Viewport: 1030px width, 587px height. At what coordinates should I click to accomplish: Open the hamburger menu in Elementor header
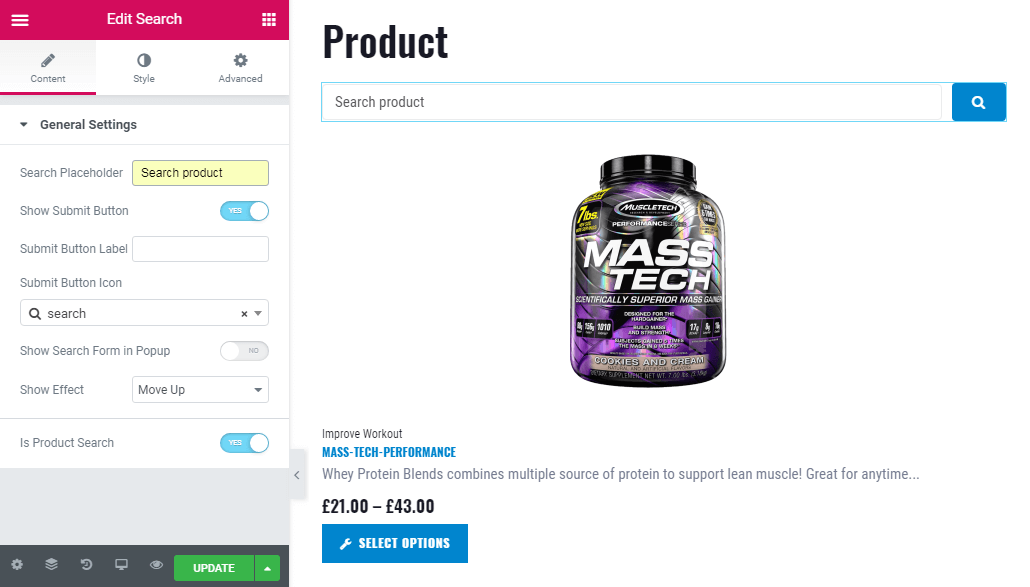coord(20,20)
